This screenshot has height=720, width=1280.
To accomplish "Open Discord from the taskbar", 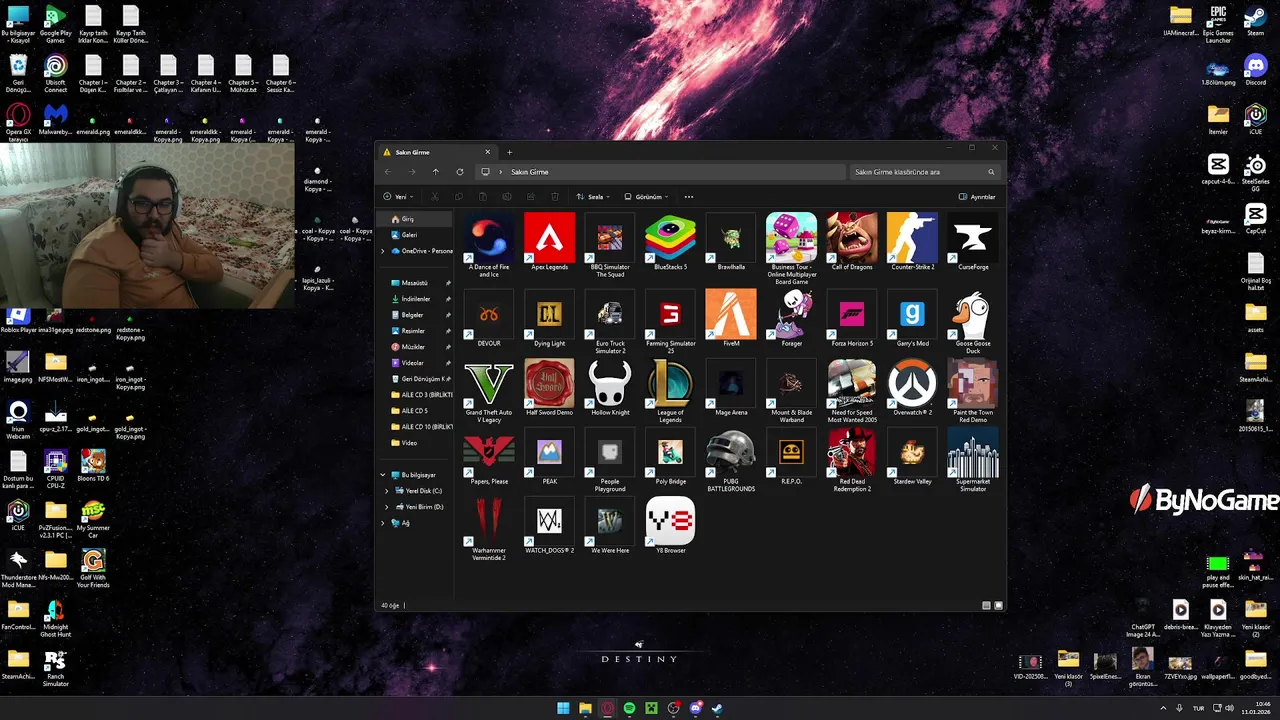I will point(695,708).
